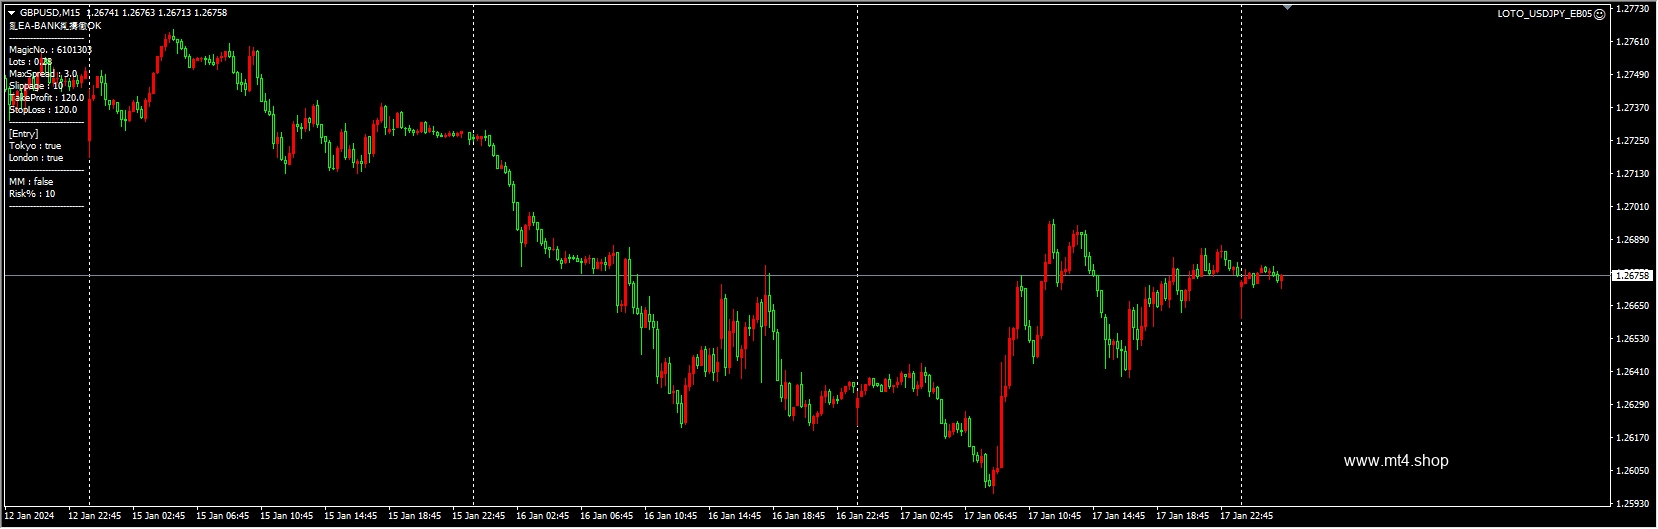Click the 15 Jan 18:45 time label
The height and width of the screenshot is (529, 1658).
pos(414,517)
